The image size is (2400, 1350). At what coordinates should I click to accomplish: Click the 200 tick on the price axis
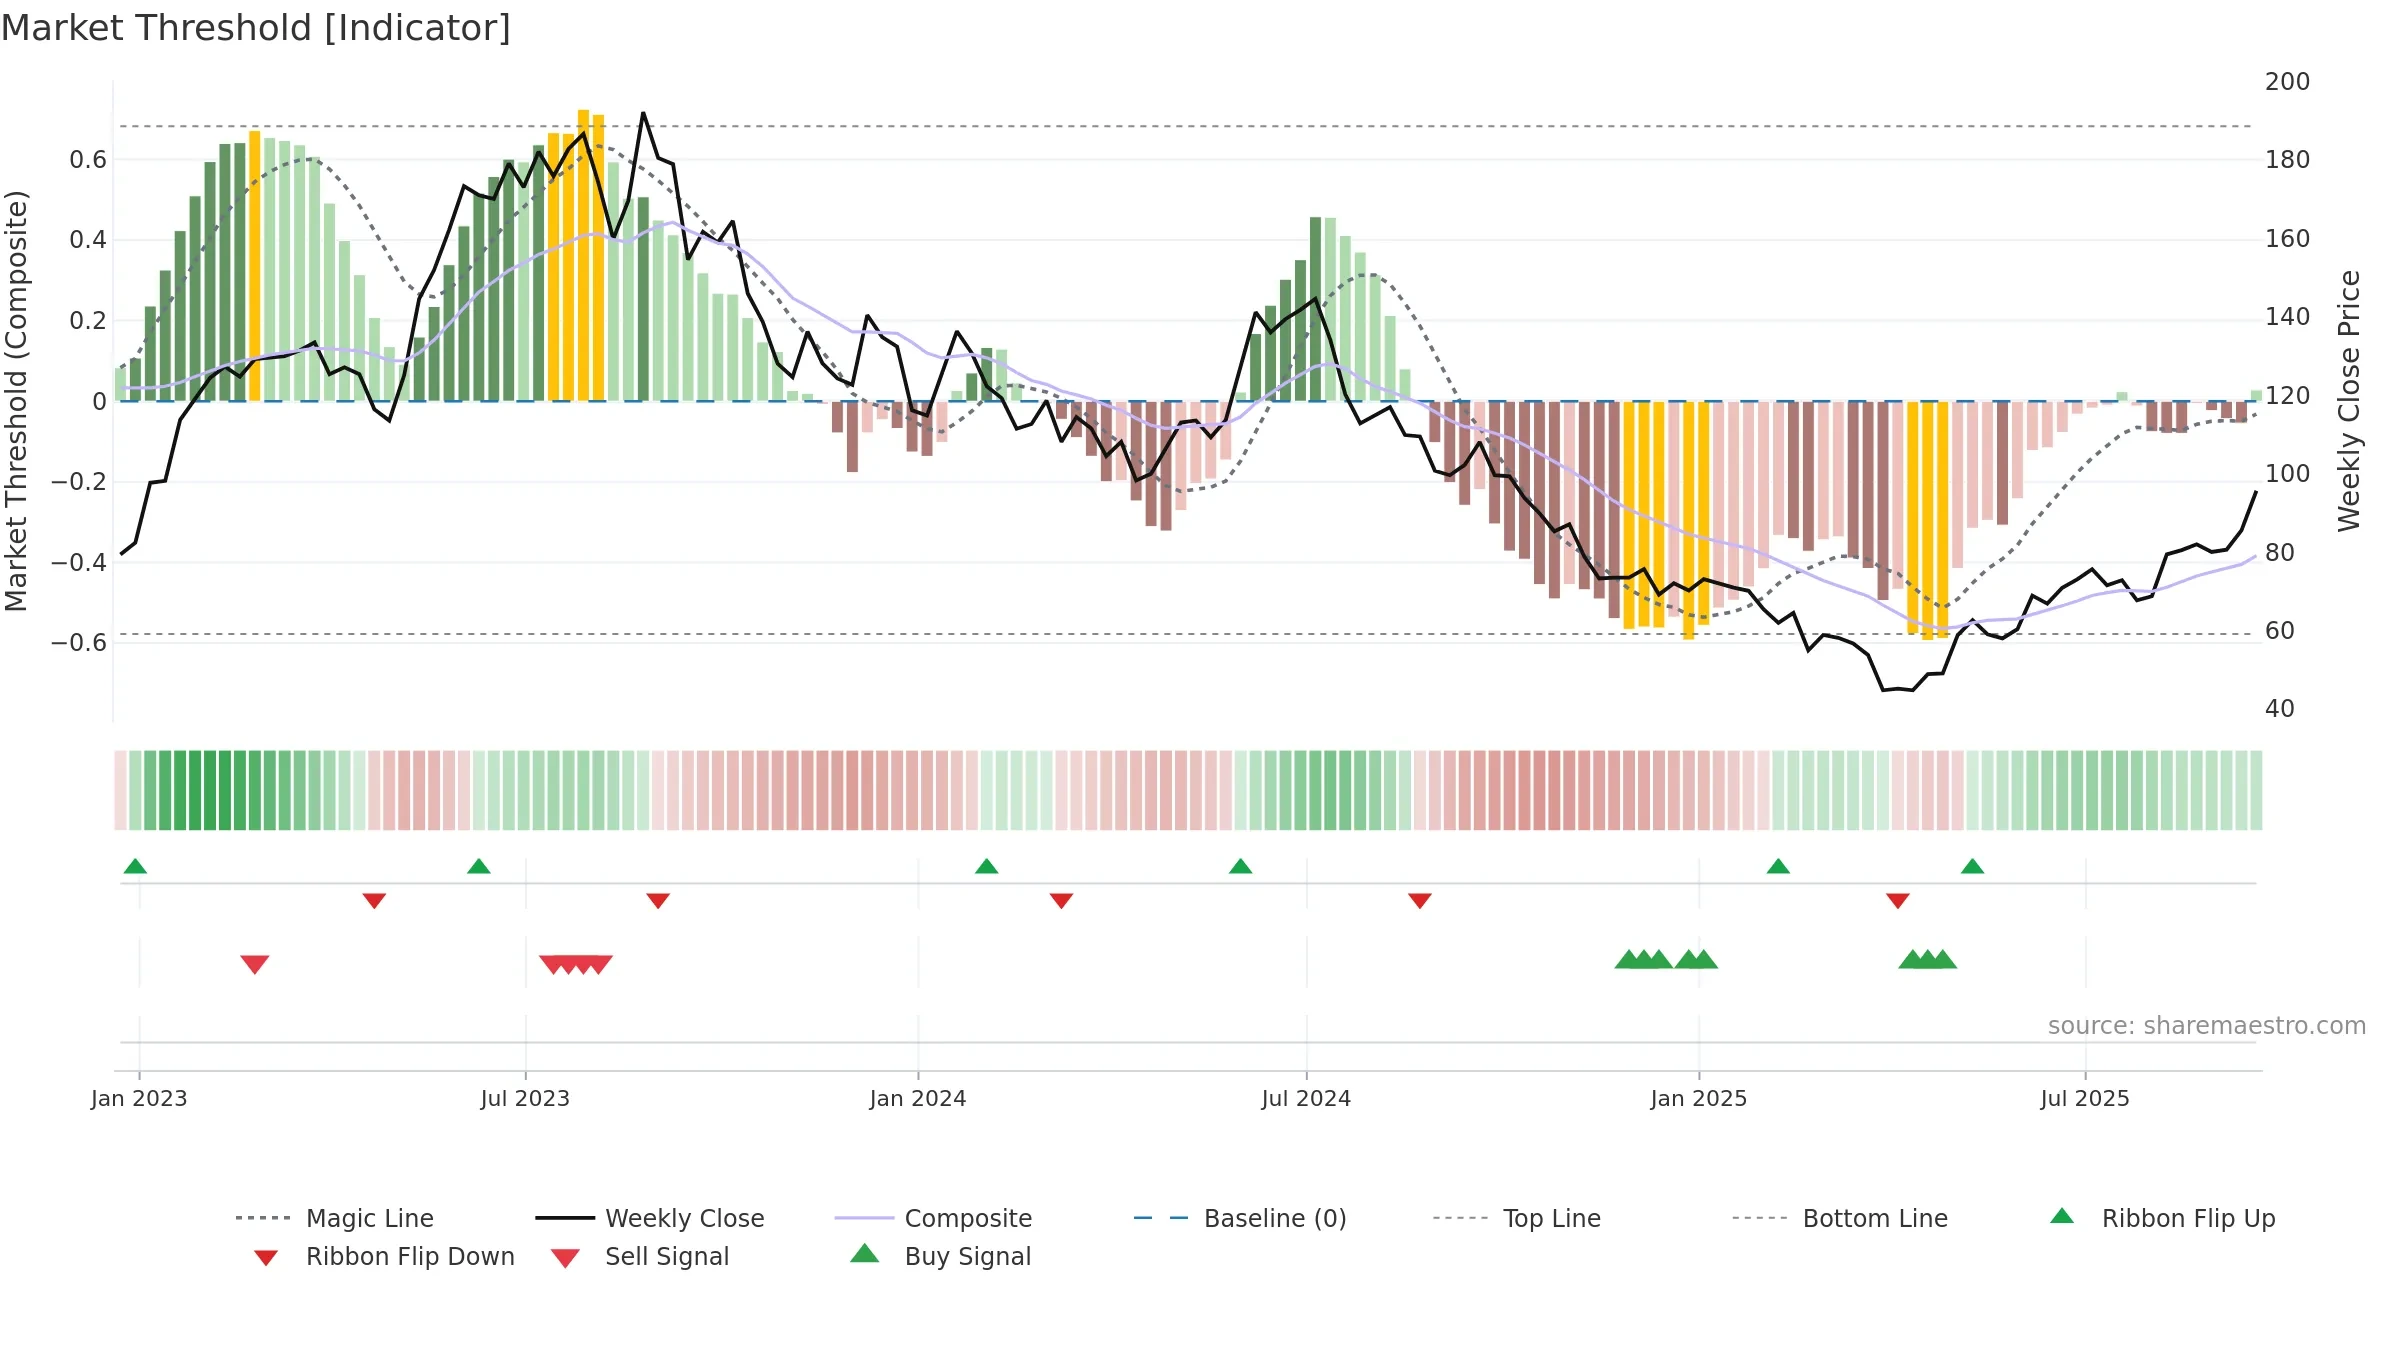point(2288,82)
